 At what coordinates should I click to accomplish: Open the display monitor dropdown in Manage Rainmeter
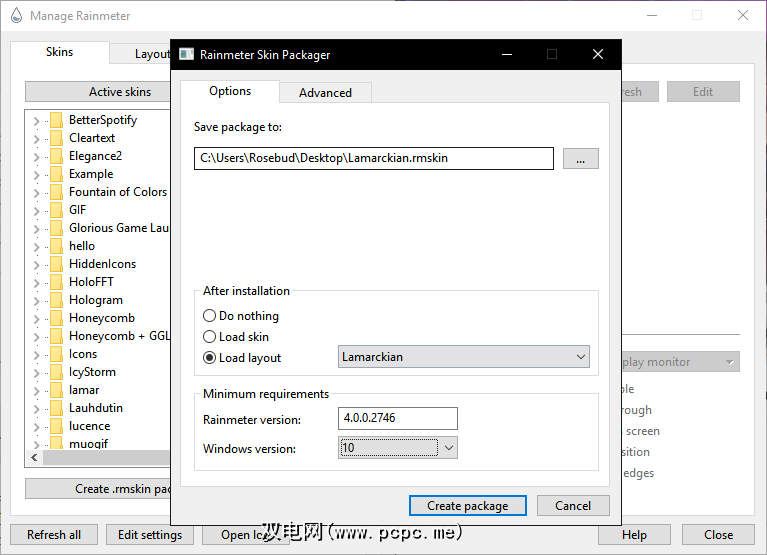pos(680,362)
